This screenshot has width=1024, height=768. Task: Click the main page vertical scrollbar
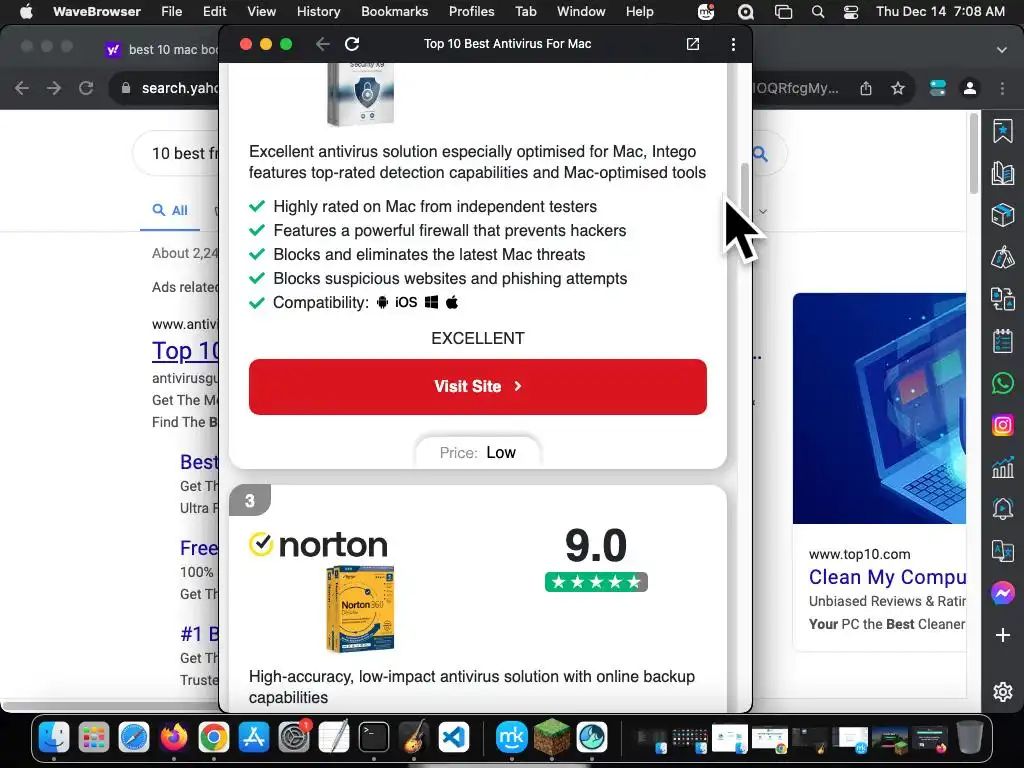tap(974, 154)
